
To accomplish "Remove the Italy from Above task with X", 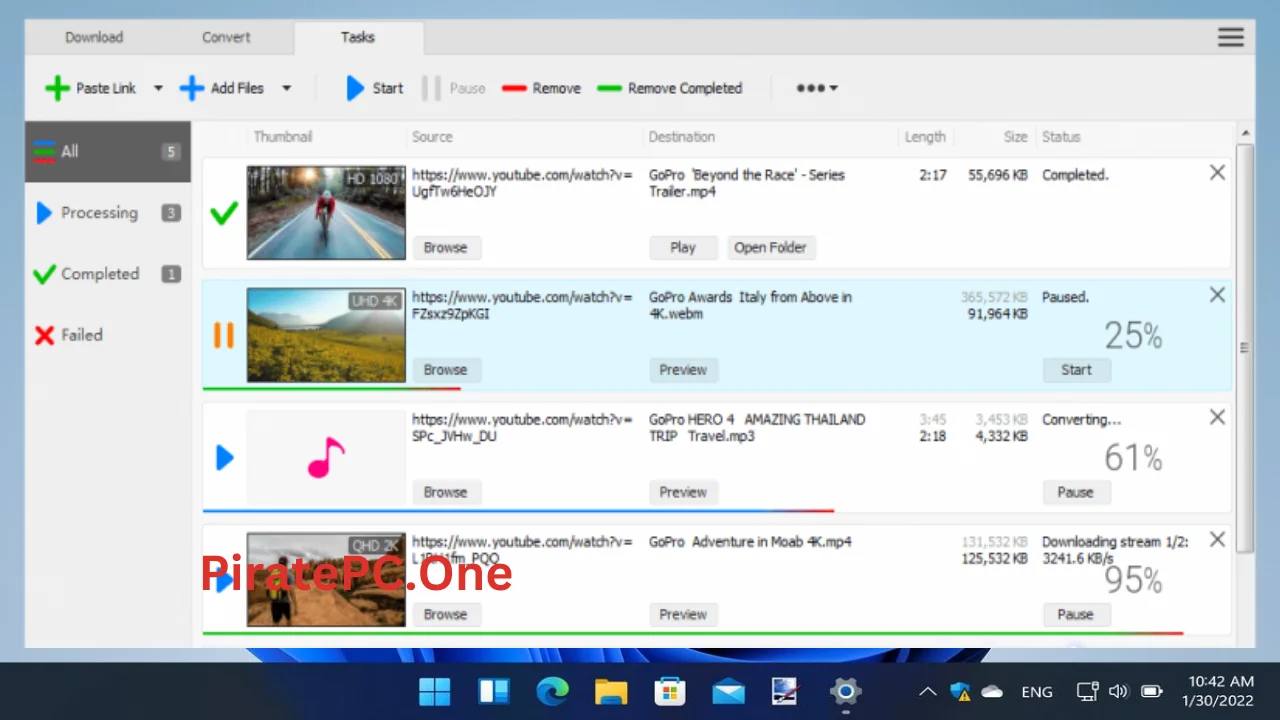I will (1217, 295).
